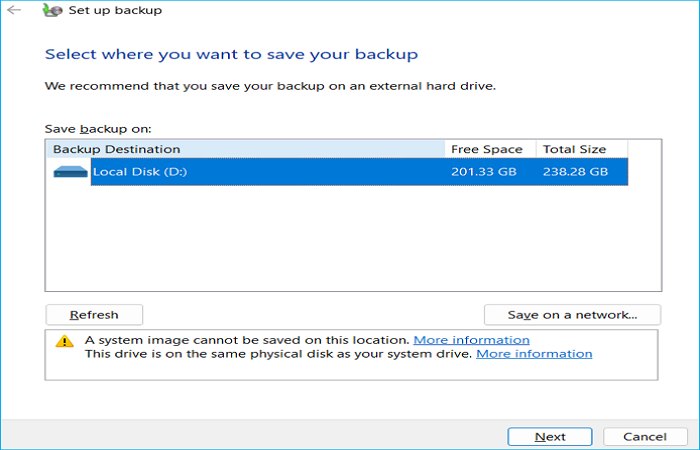Cancel the backup setup

tap(645, 437)
